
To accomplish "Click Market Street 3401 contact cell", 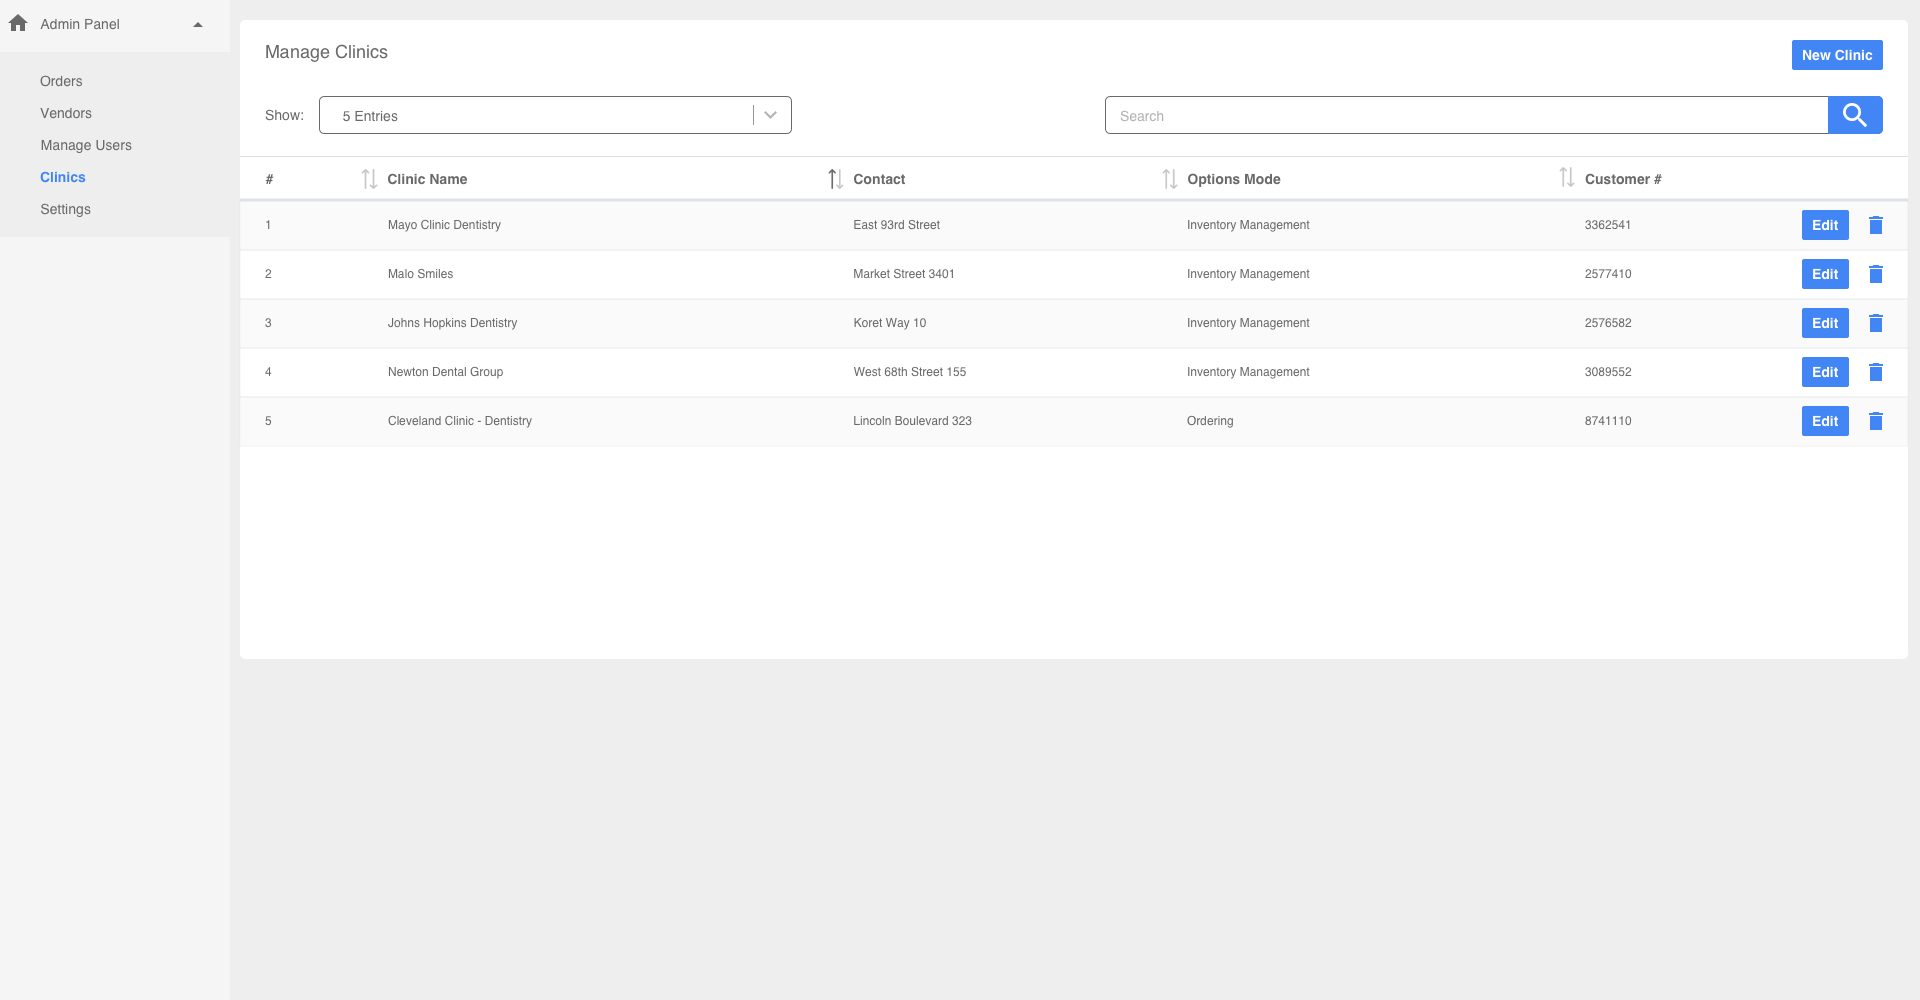I will click(904, 274).
